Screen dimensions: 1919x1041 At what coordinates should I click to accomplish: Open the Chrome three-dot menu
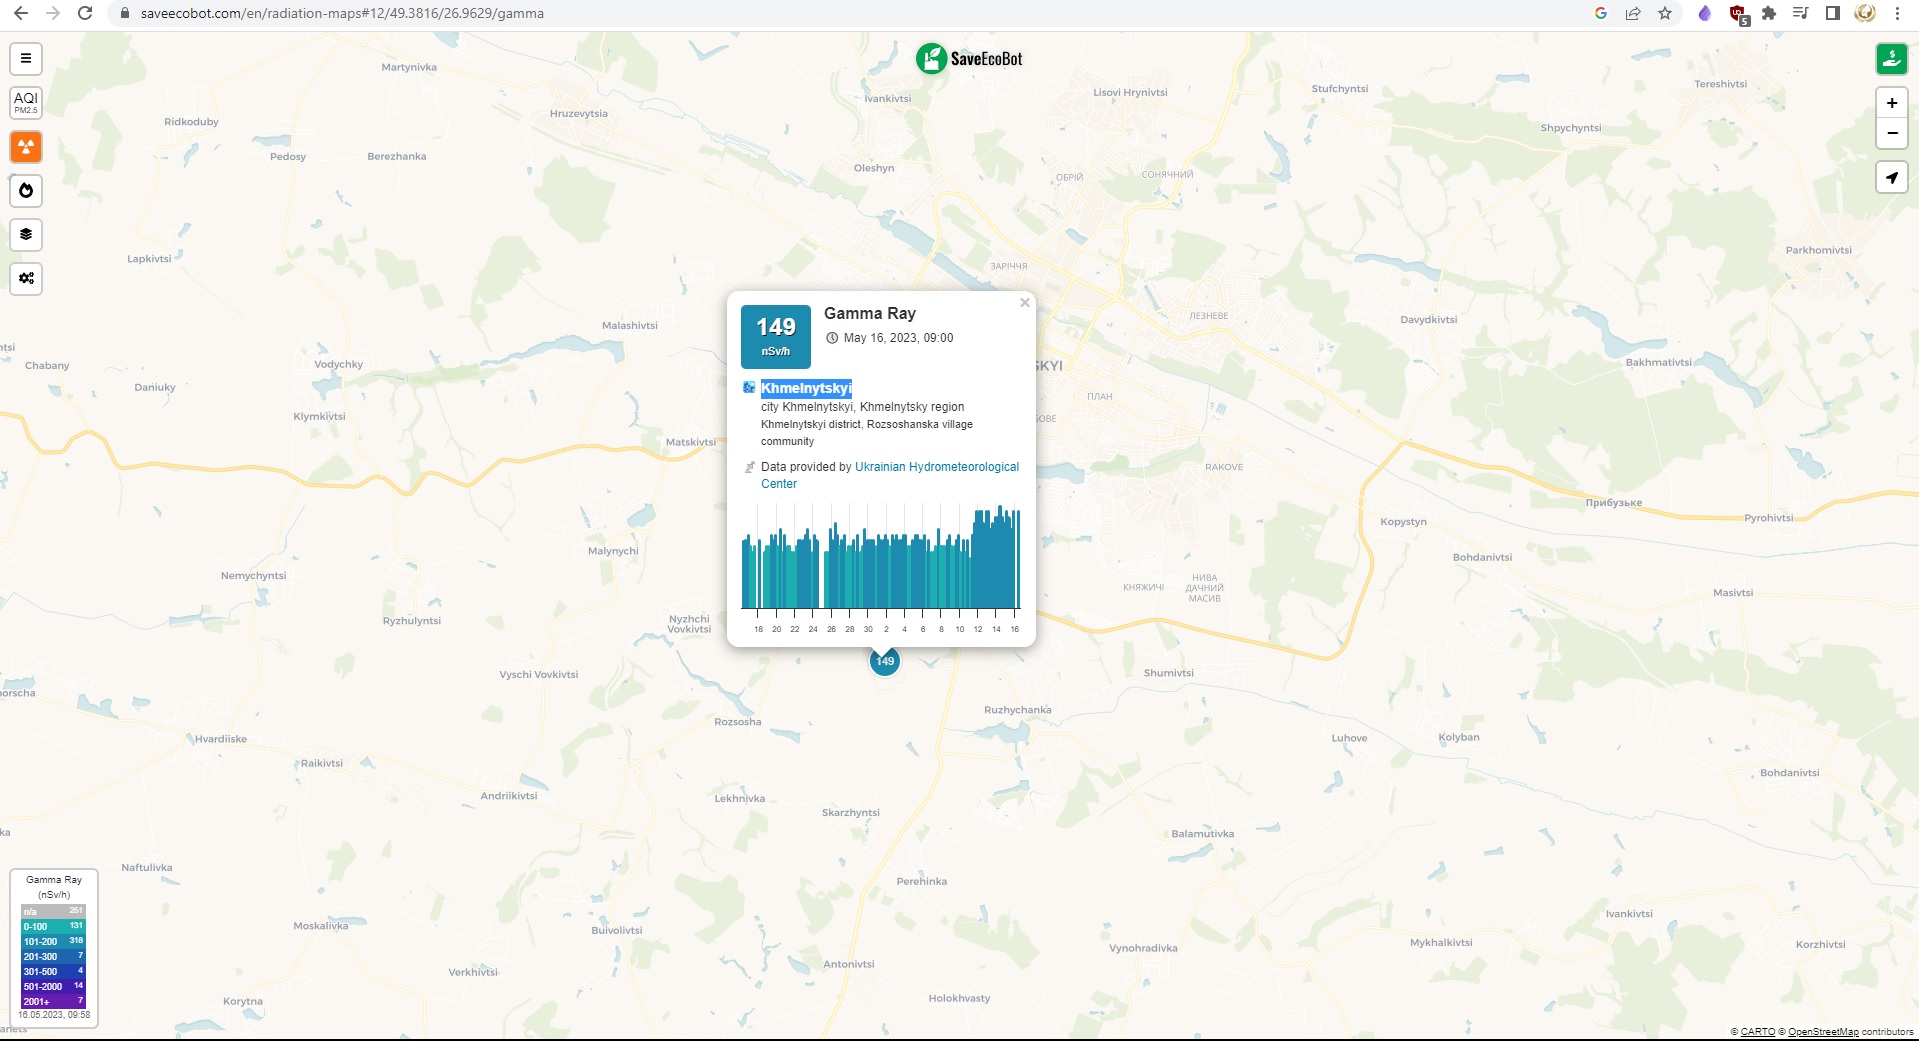click(x=1897, y=13)
